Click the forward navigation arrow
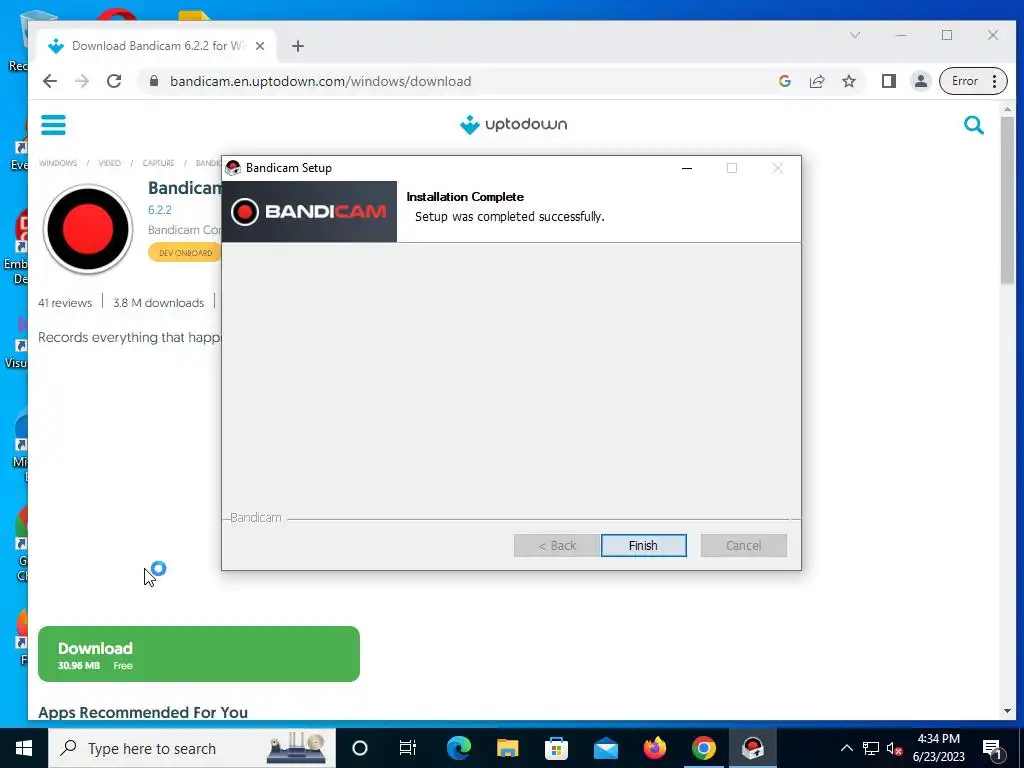The image size is (1024, 768). point(82,81)
